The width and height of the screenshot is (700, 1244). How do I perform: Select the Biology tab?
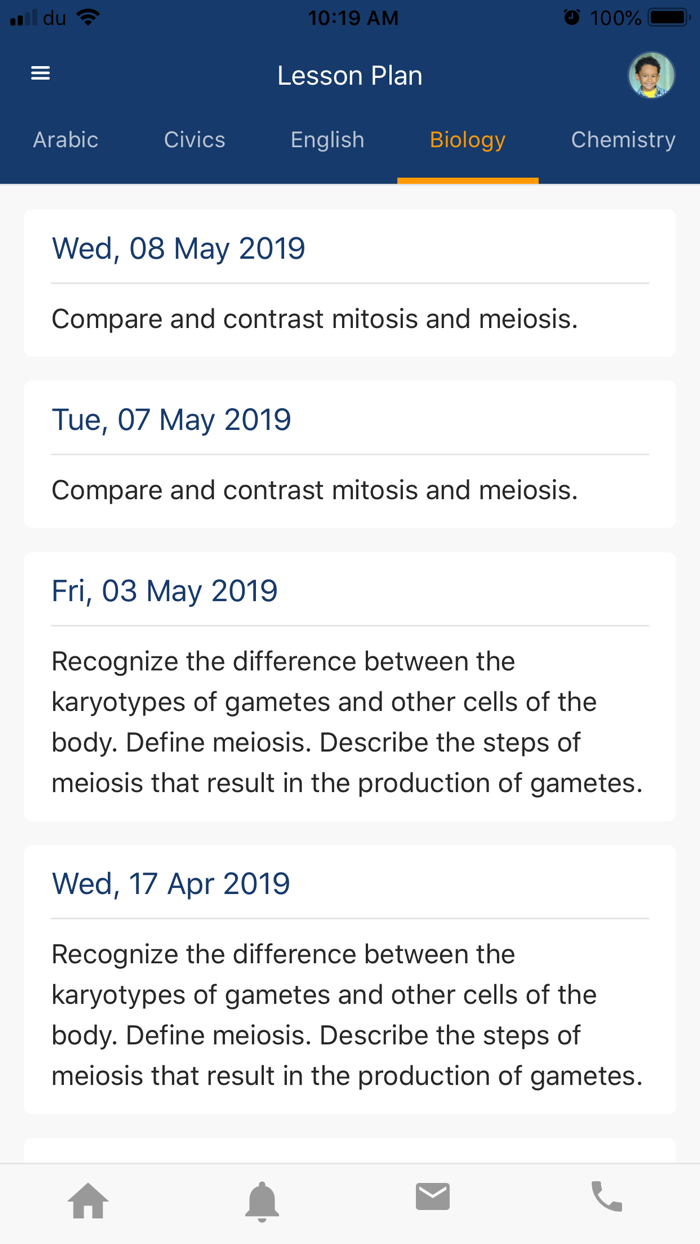pos(468,140)
